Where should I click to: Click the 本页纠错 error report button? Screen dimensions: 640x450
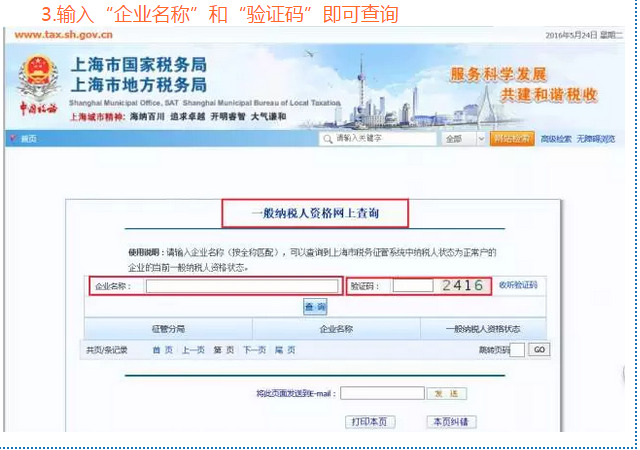[x=451, y=421]
